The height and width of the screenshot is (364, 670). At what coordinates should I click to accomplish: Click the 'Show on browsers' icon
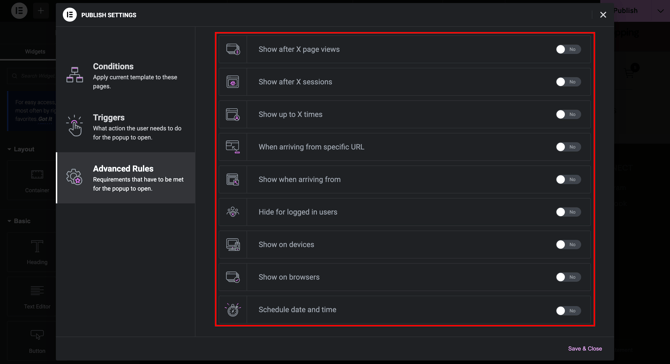click(x=233, y=277)
